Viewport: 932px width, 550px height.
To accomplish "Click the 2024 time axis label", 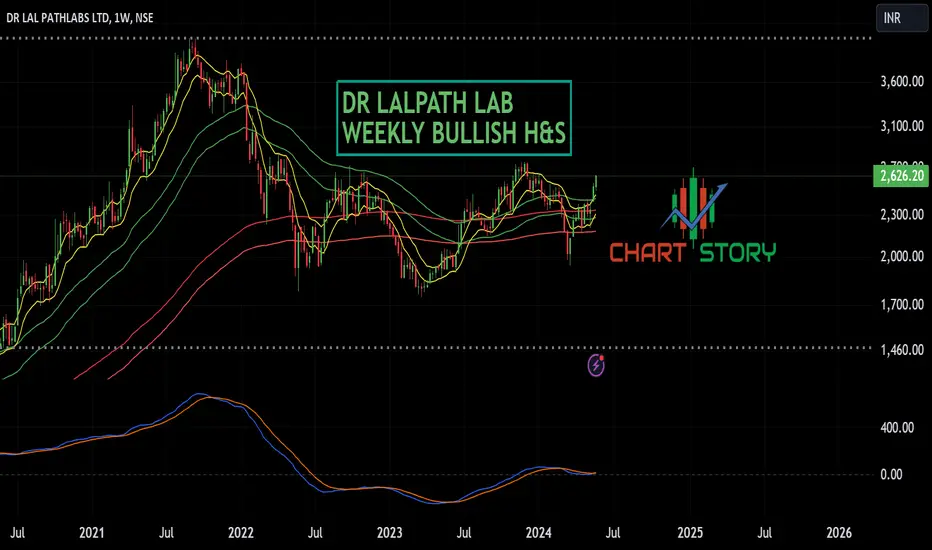I will (539, 532).
